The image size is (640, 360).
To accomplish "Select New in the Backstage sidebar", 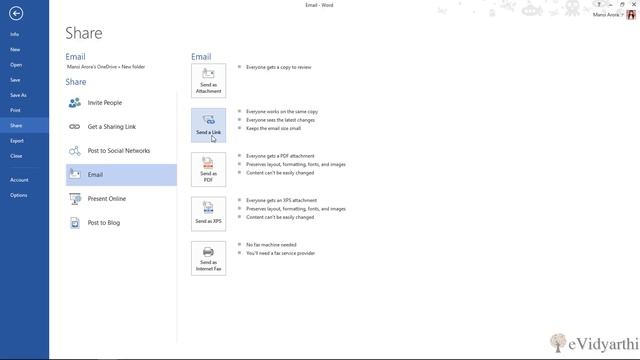I will (x=15, y=49).
